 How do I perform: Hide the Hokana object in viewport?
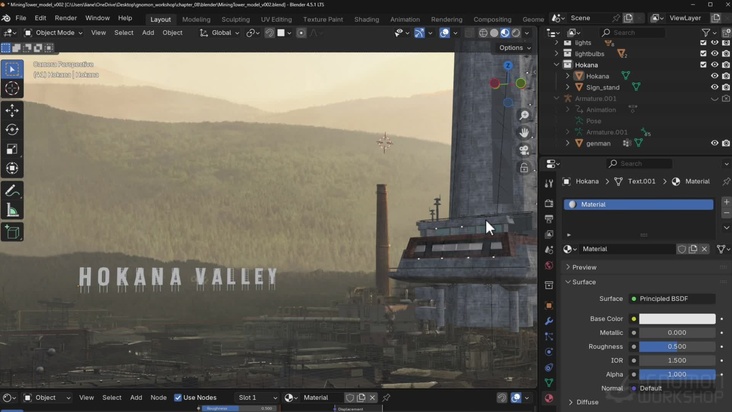[x=715, y=76]
